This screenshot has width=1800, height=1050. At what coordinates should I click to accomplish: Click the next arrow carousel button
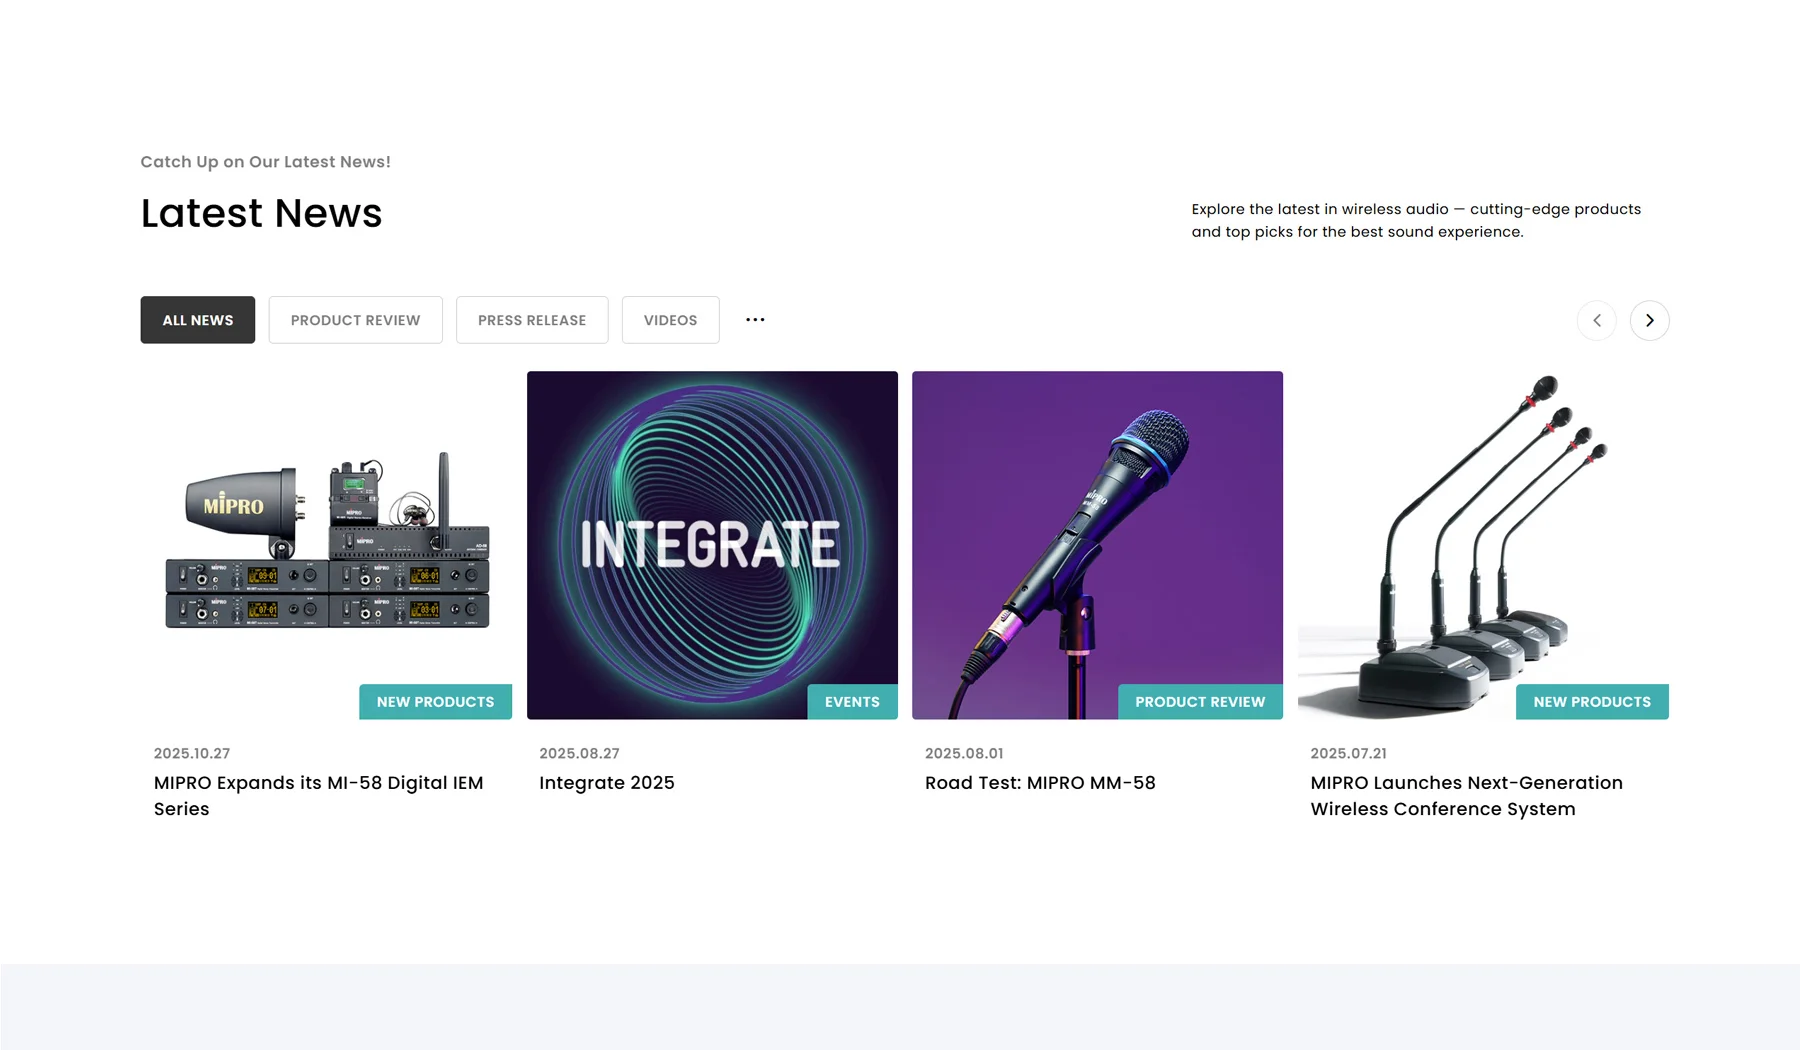tap(1649, 320)
